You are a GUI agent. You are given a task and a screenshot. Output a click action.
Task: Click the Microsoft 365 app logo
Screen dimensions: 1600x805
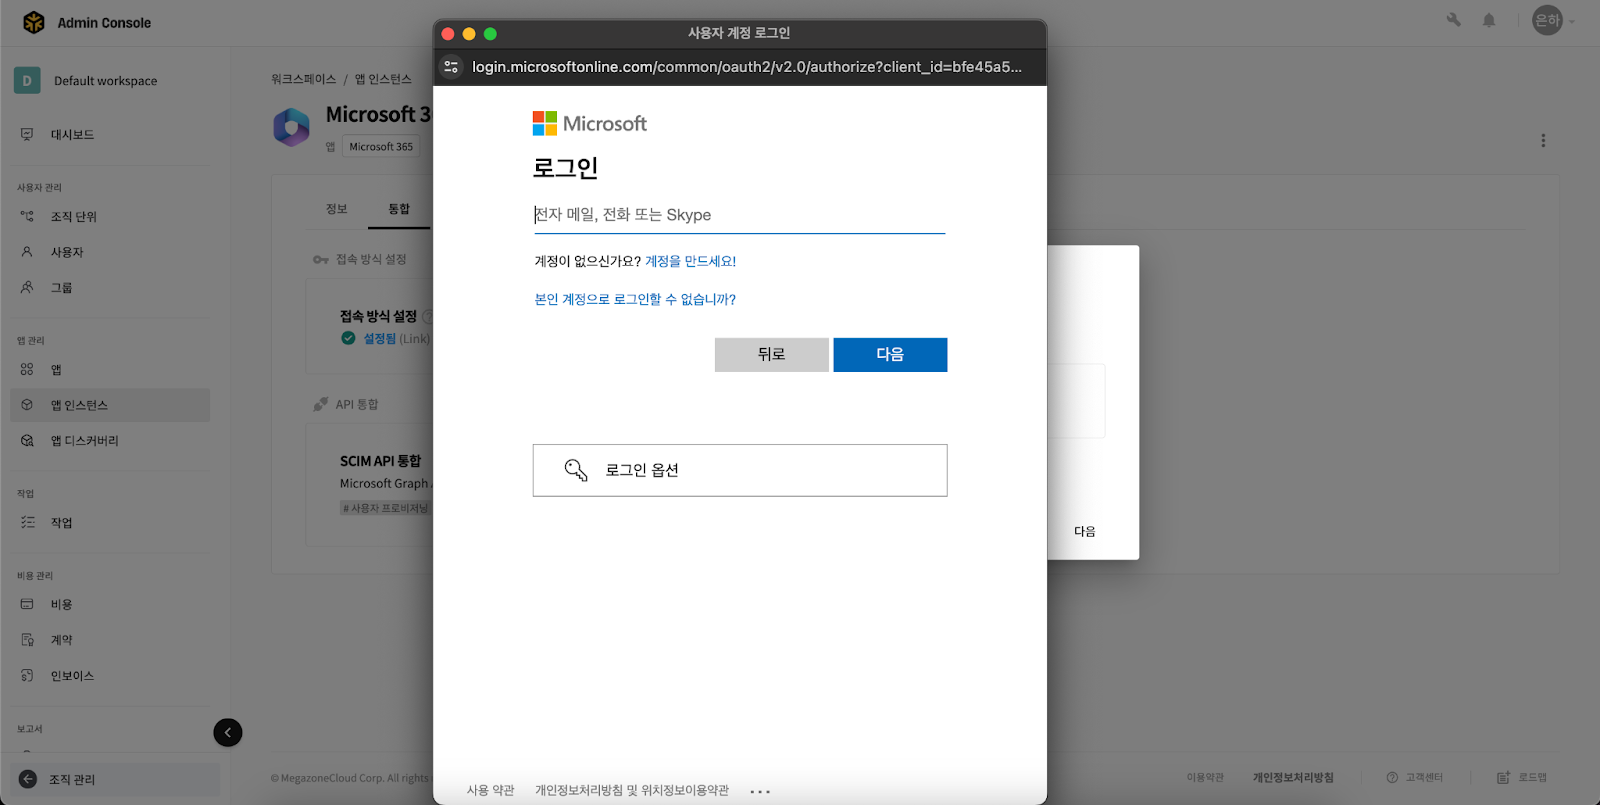click(292, 128)
